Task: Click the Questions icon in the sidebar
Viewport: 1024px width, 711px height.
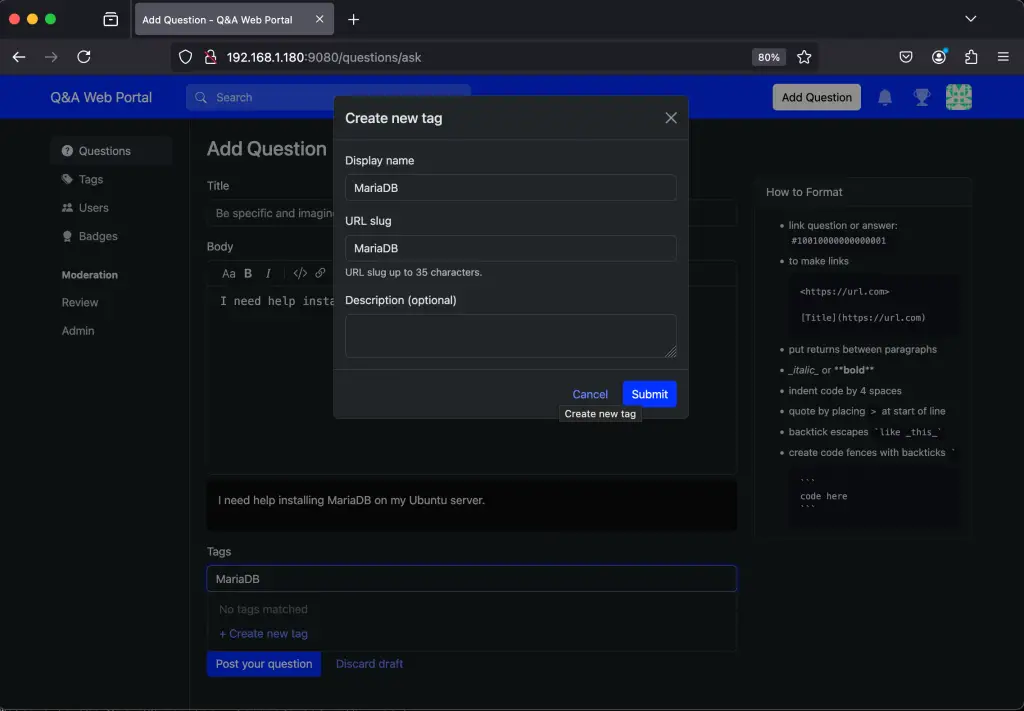Action: click(68, 150)
